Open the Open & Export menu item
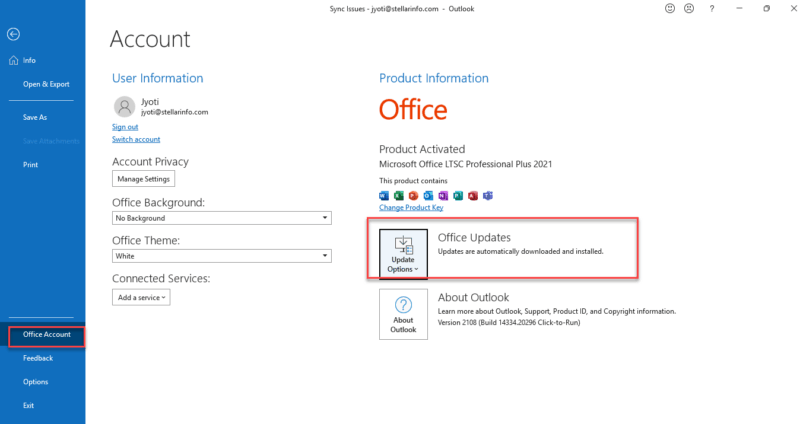The image size is (800, 424). point(46,84)
